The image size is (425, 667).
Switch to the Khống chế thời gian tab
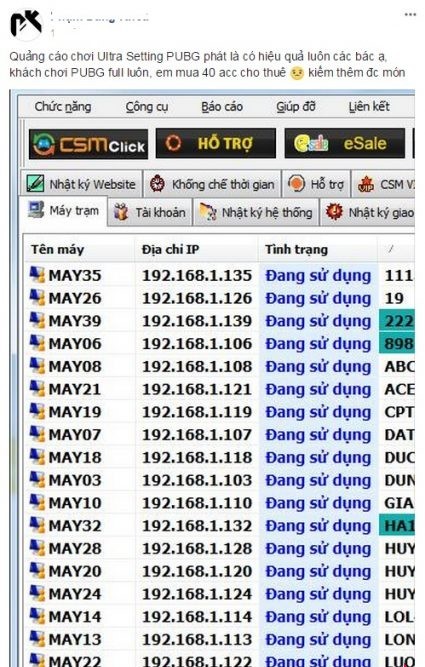tap(212, 184)
